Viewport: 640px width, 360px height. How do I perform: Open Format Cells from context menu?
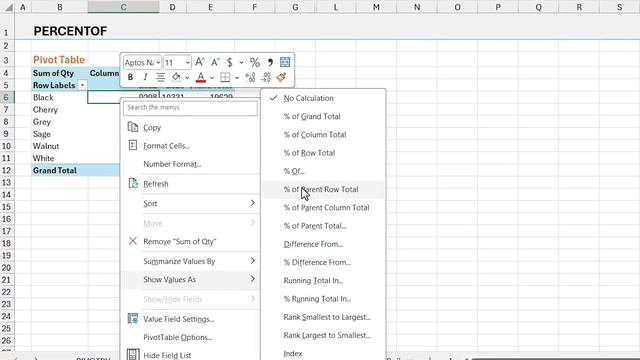(x=167, y=146)
